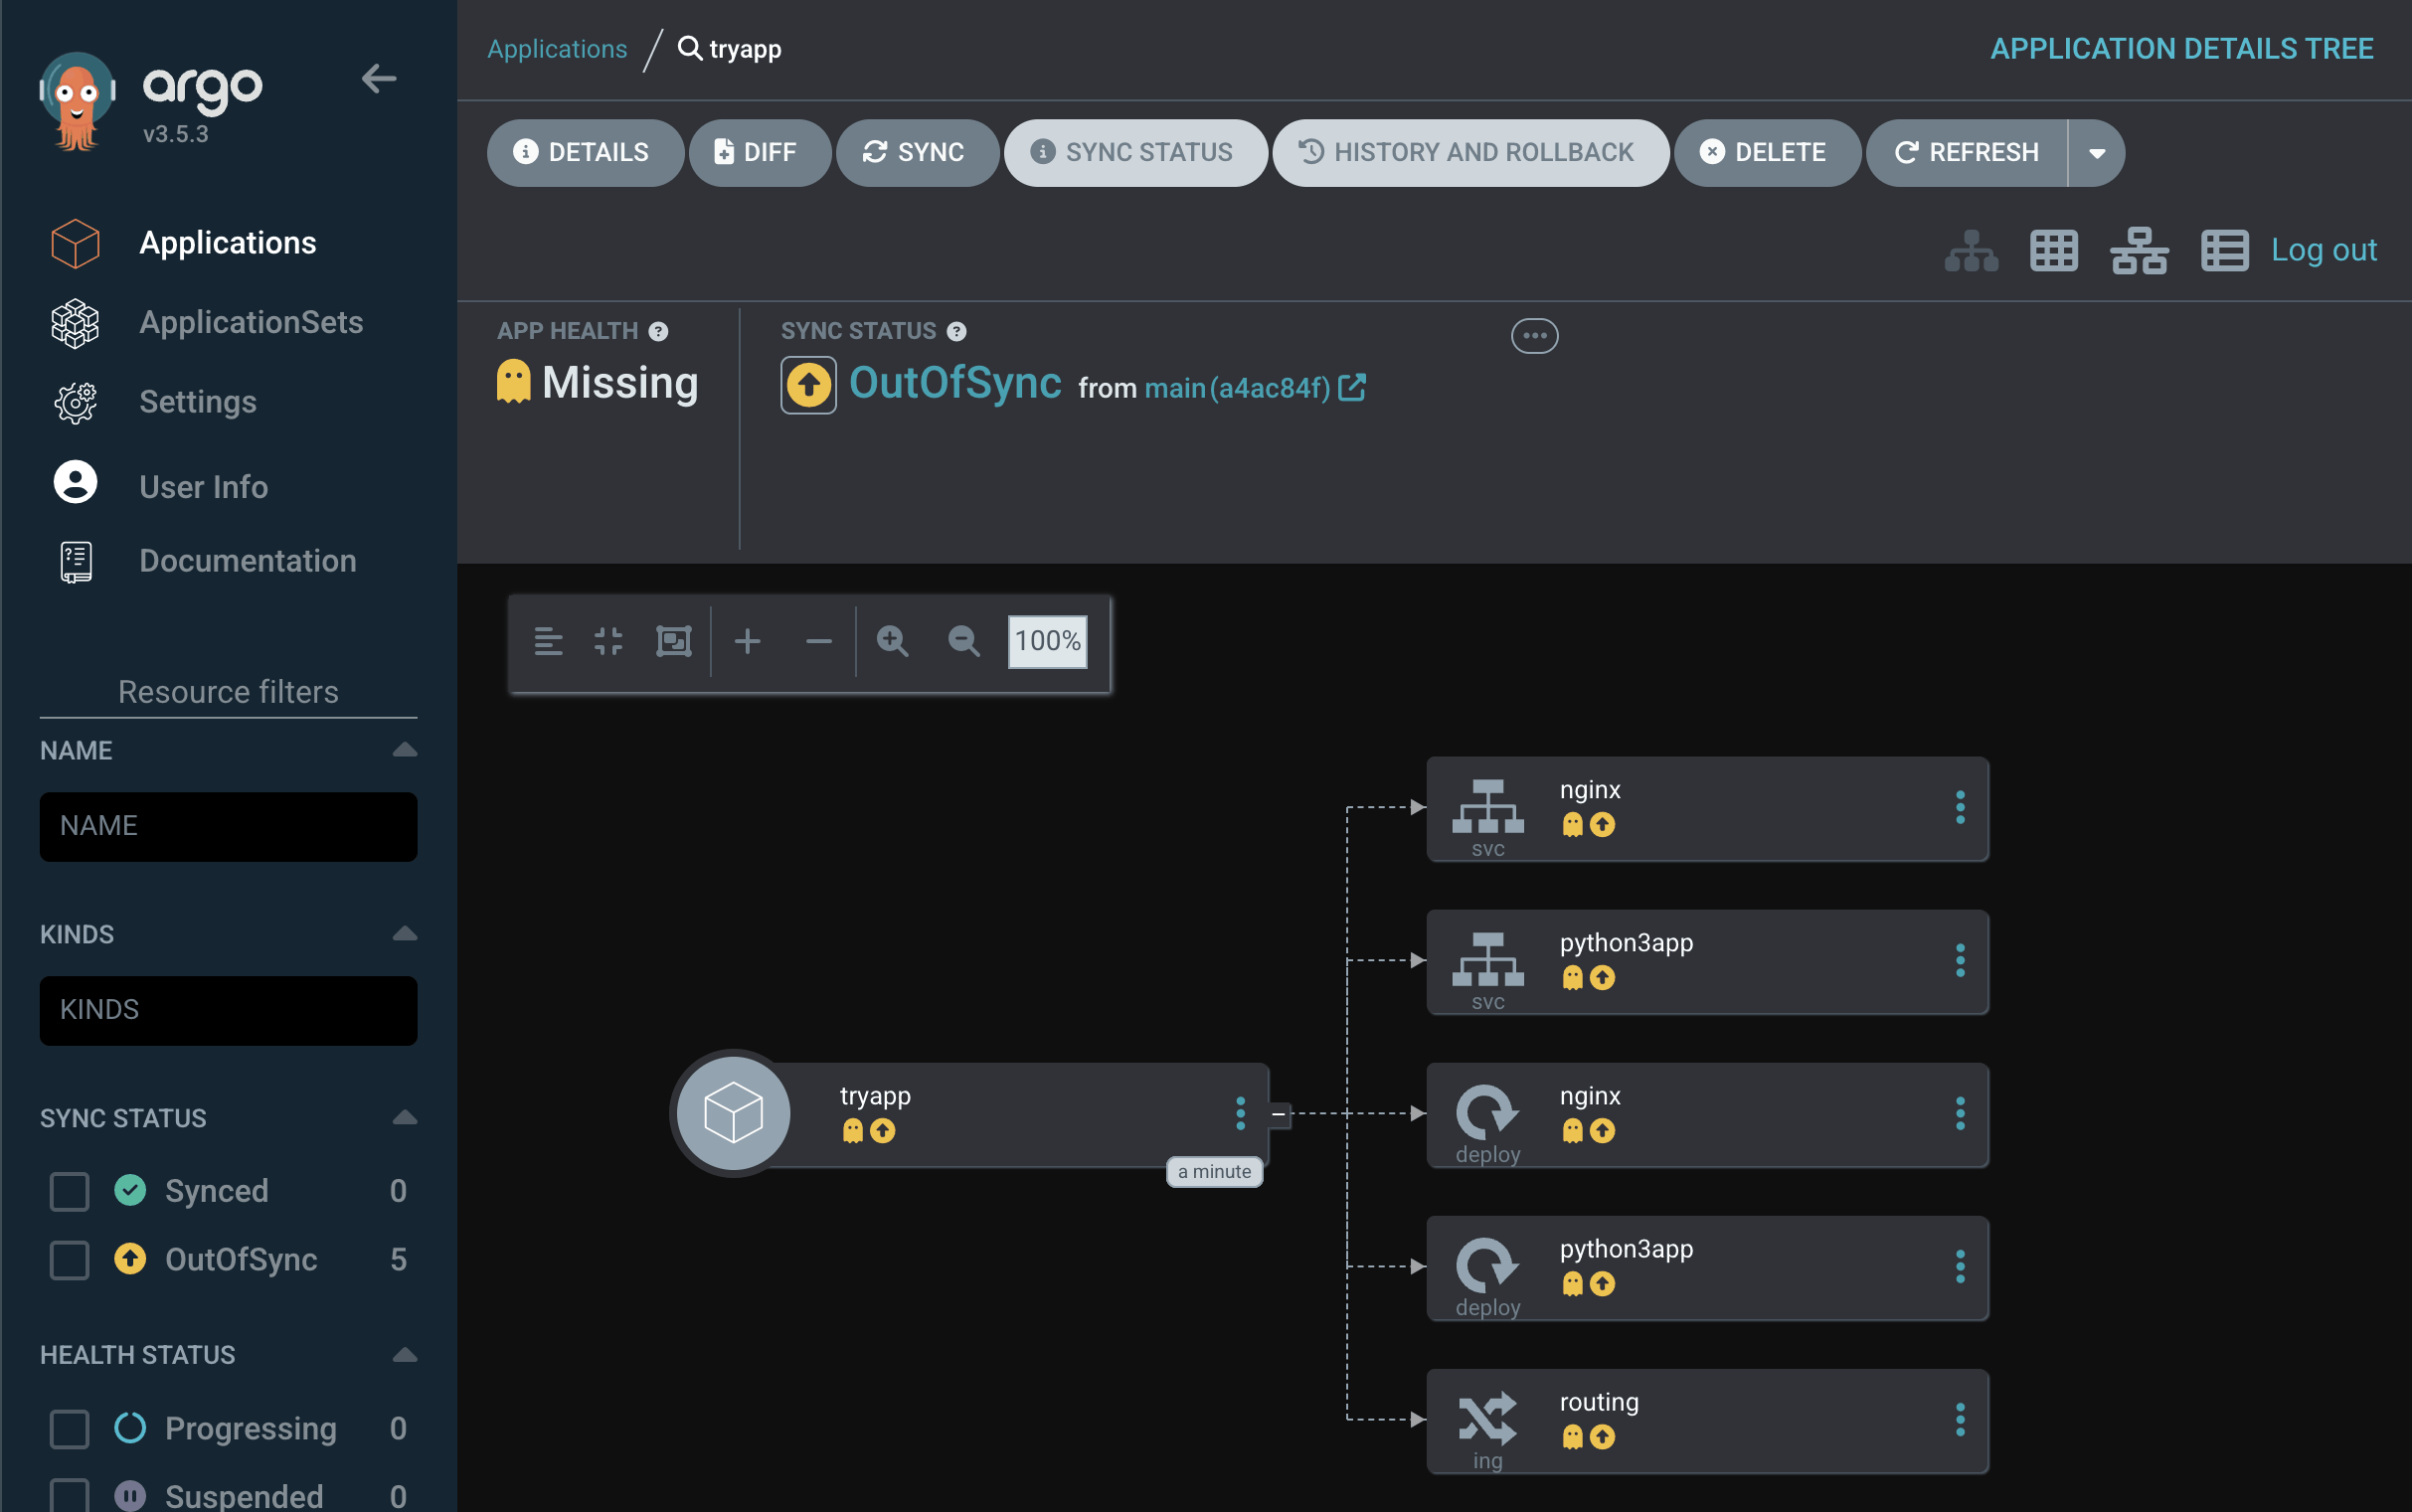Switch to the list view icon
2412x1512 pixels.
click(2224, 250)
